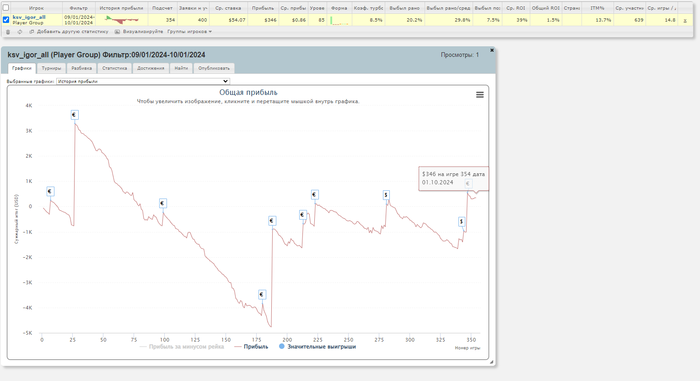Click the profit history sparkline thumbnail

tap(121, 20)
